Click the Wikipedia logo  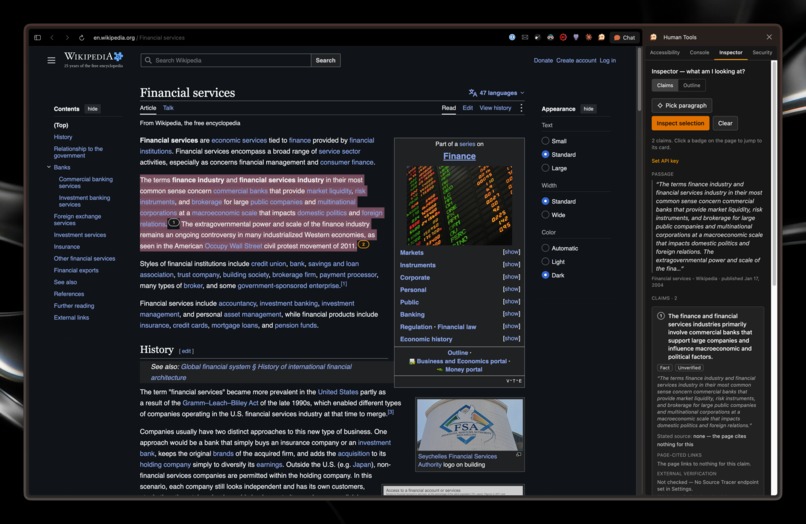point(94,59)
